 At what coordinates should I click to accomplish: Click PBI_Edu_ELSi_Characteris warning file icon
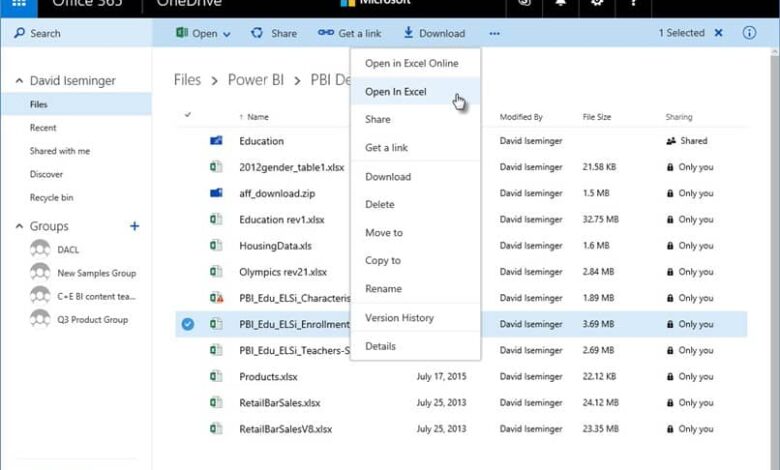tap(216, 298)
